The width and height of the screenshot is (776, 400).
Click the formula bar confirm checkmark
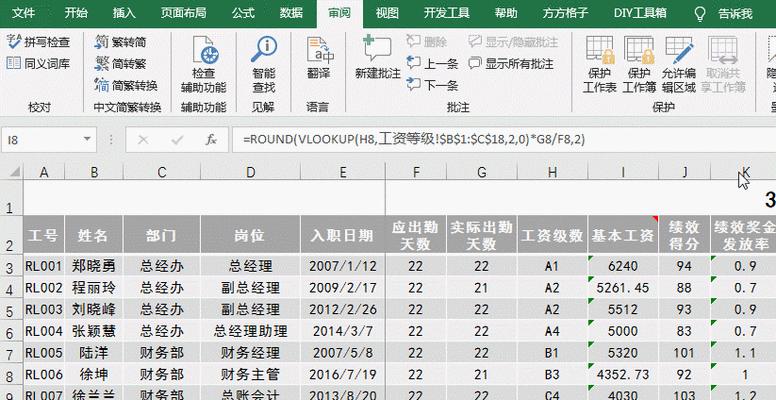point(177,140)
